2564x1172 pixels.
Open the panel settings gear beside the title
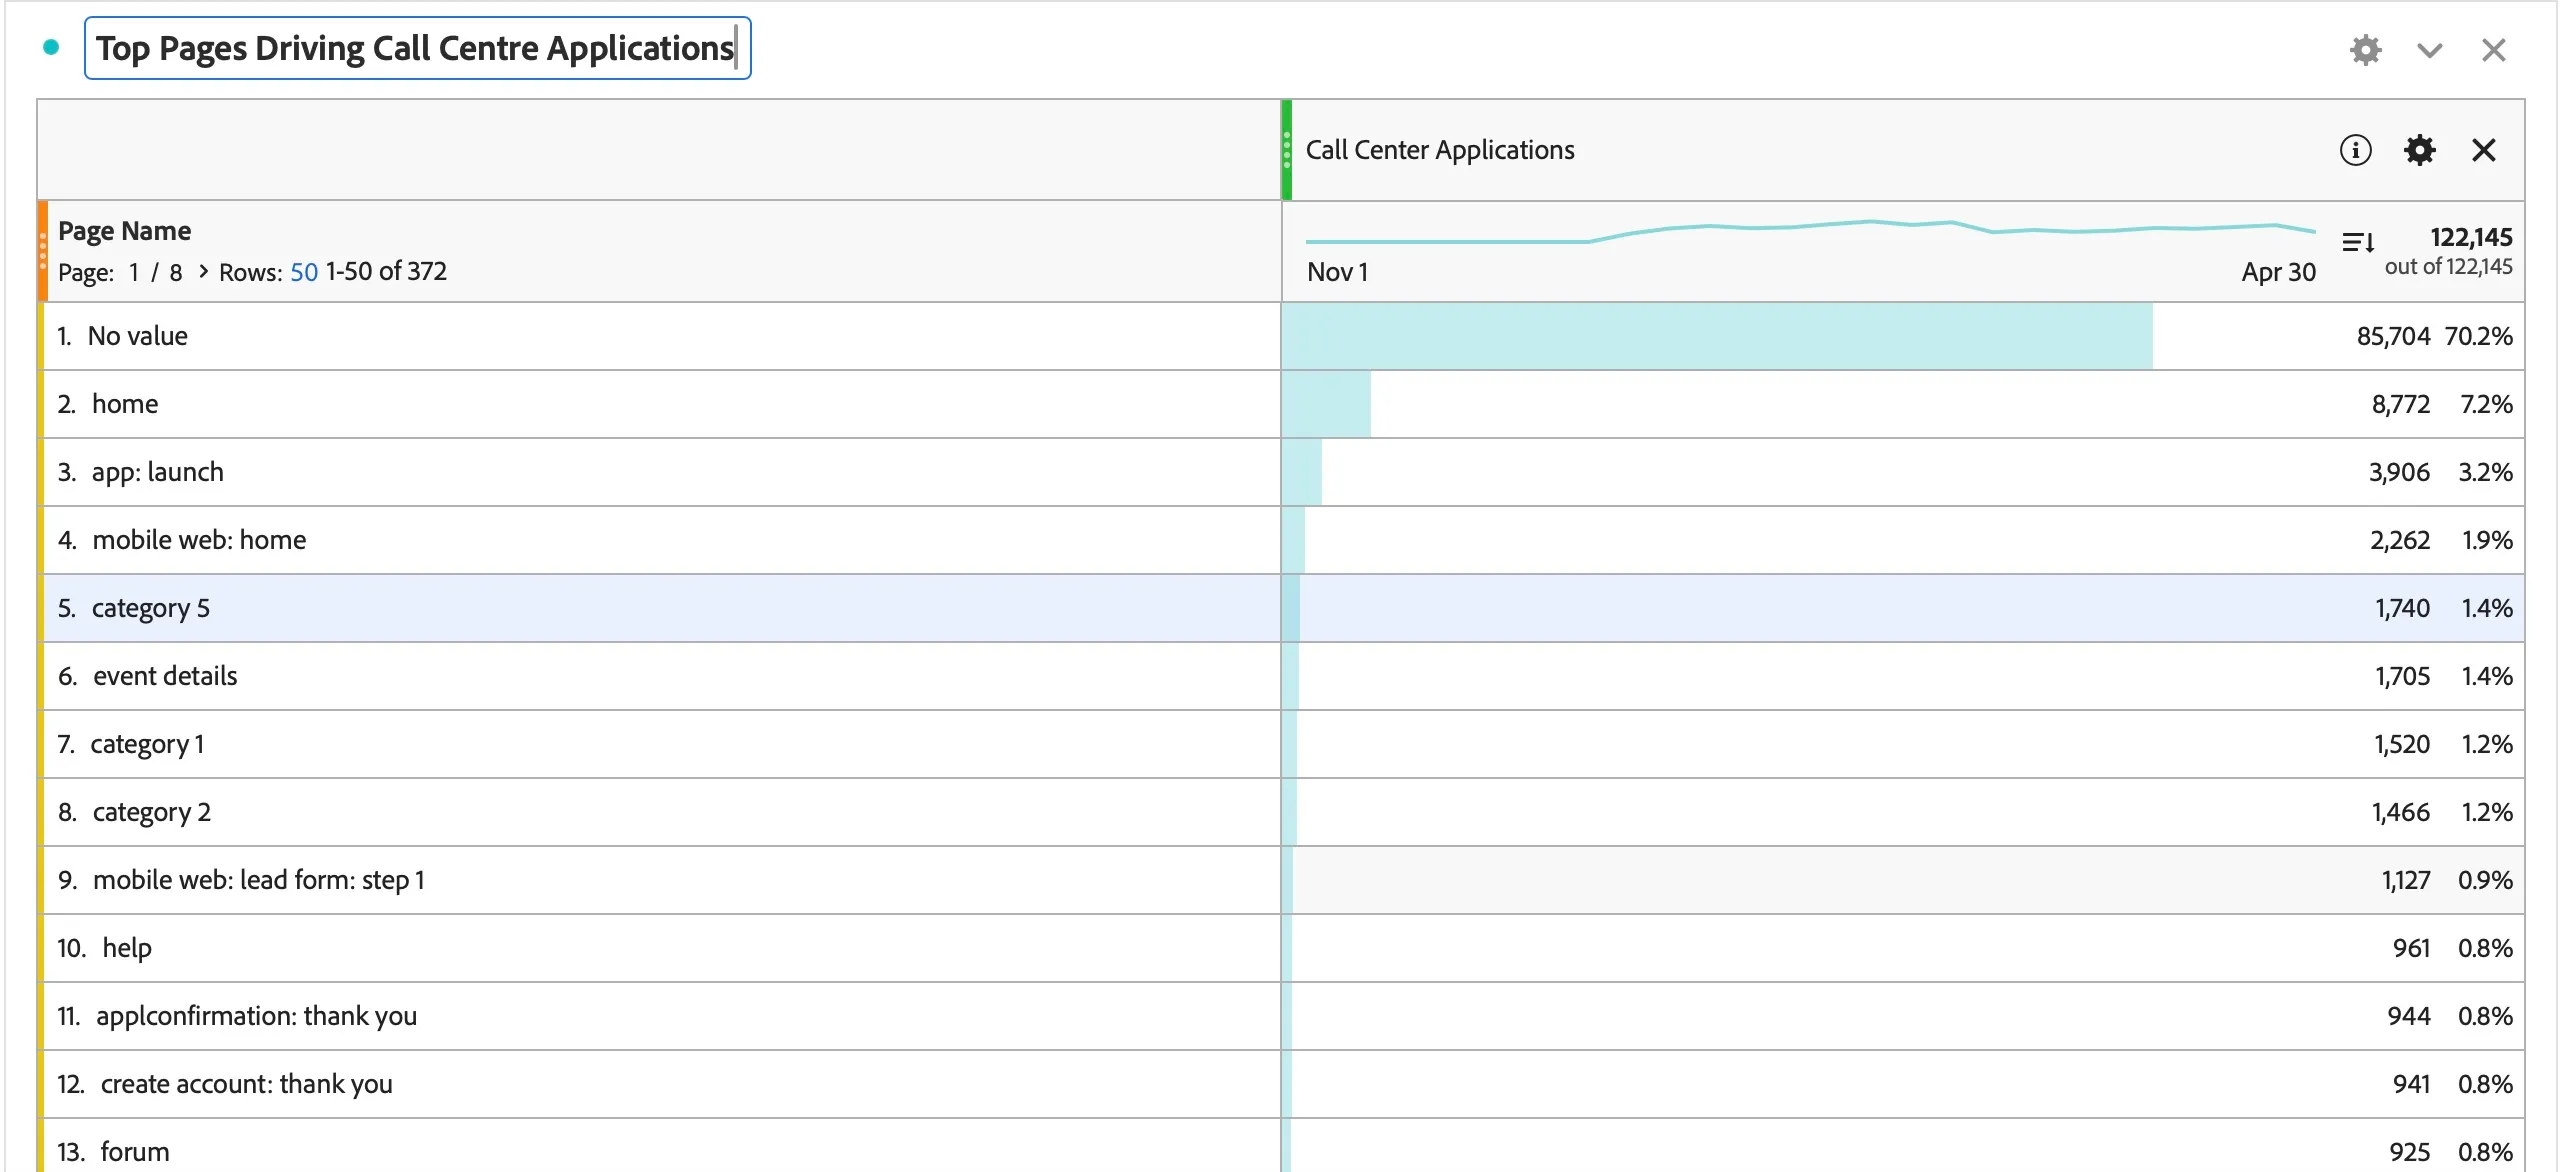pos(2365,50)
